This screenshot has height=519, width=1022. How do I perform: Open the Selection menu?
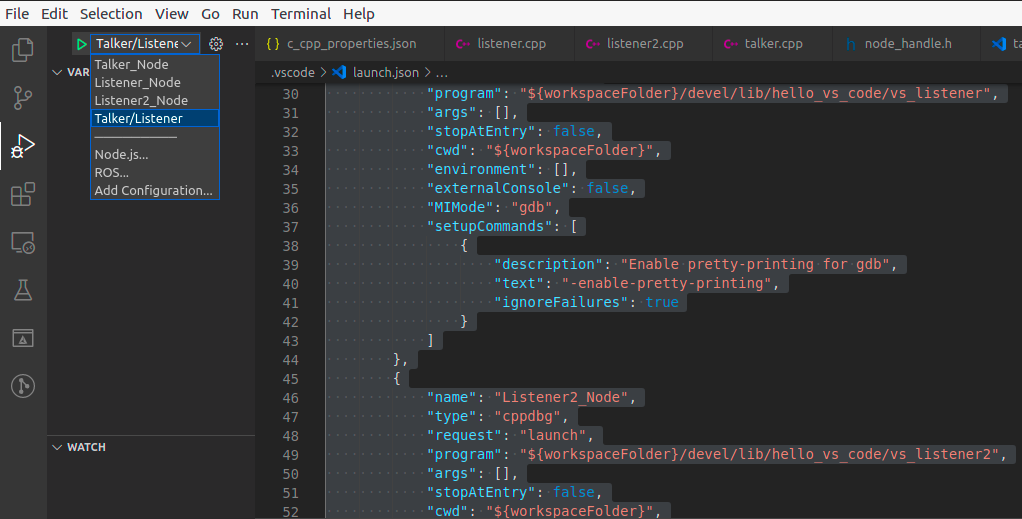point(111,14)
